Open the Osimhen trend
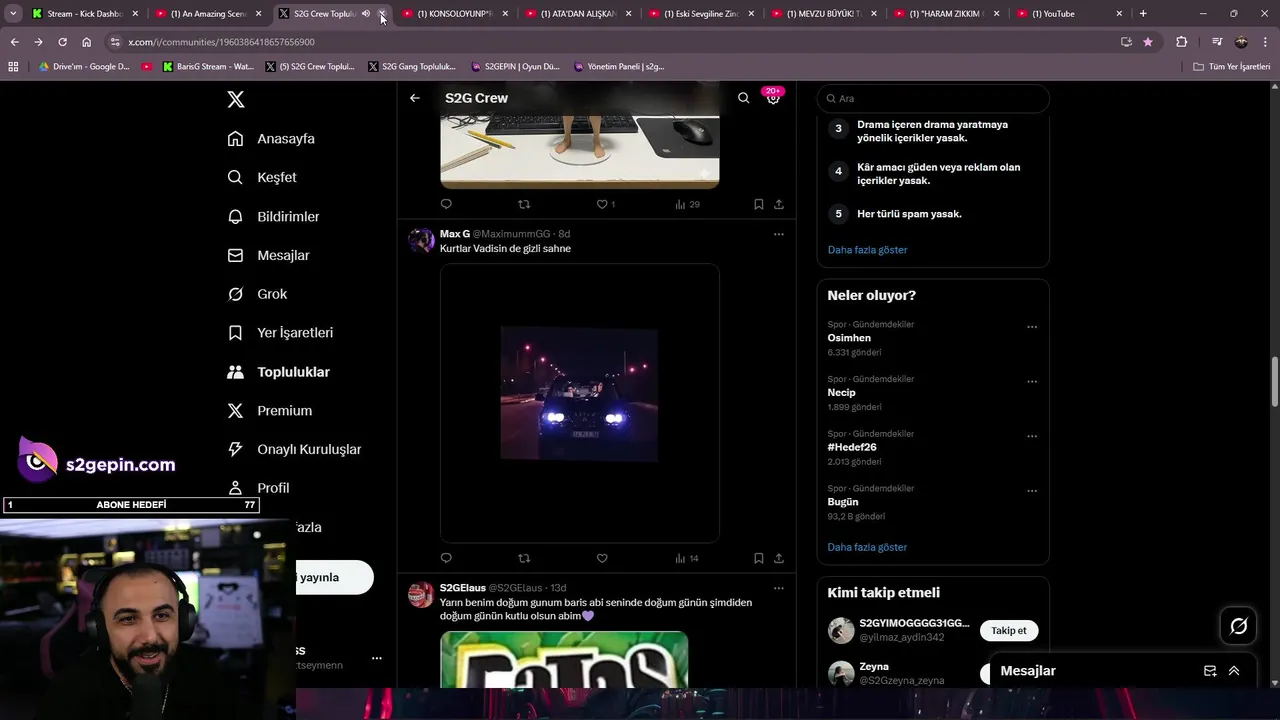Viewport: 1280px width, 720px height. 849,338
